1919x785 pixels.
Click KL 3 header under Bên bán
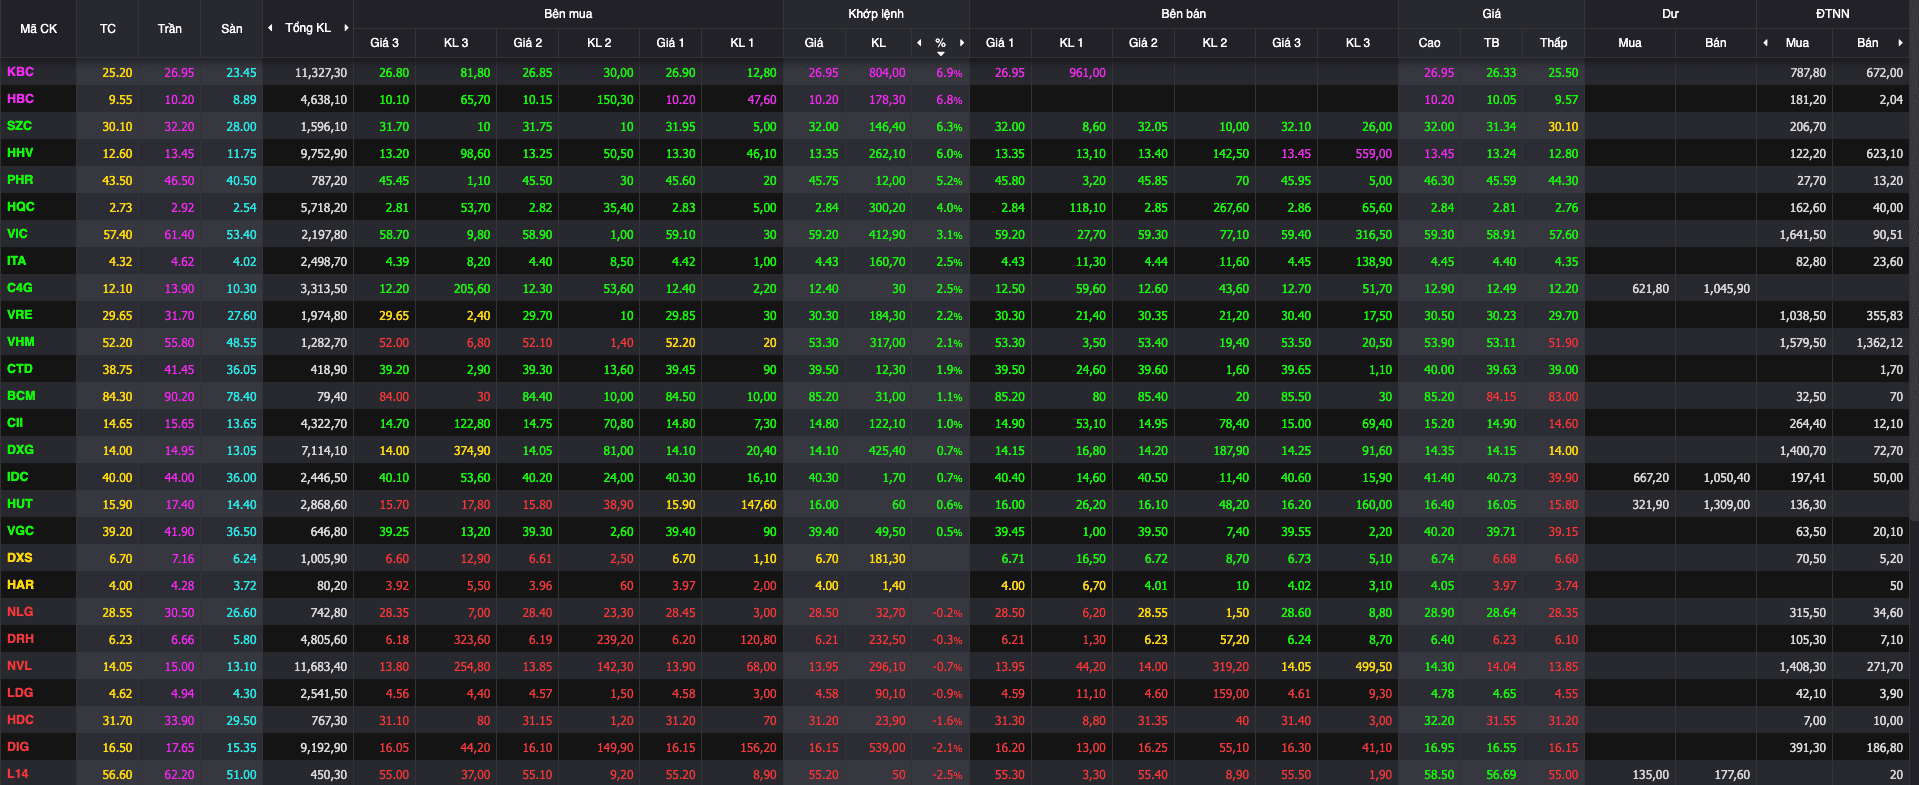[x=1357, y=43]
